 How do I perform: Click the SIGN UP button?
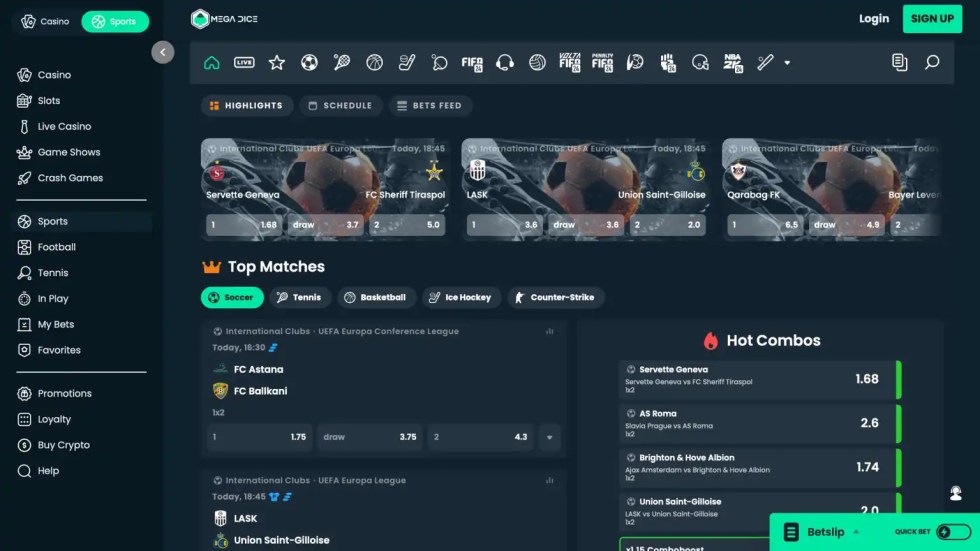coord(932,18)
